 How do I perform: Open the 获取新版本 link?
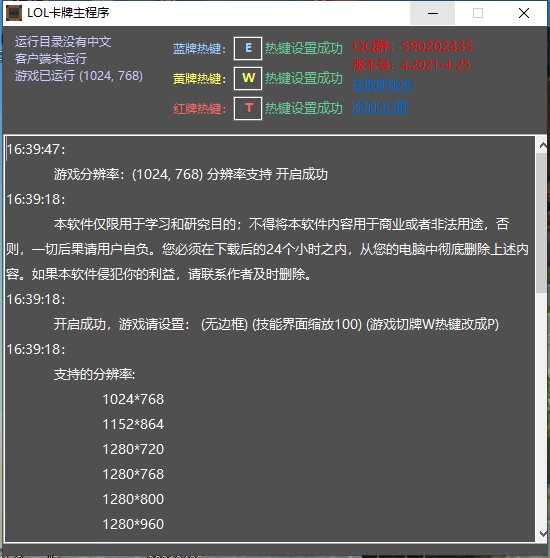coord(383,85)
